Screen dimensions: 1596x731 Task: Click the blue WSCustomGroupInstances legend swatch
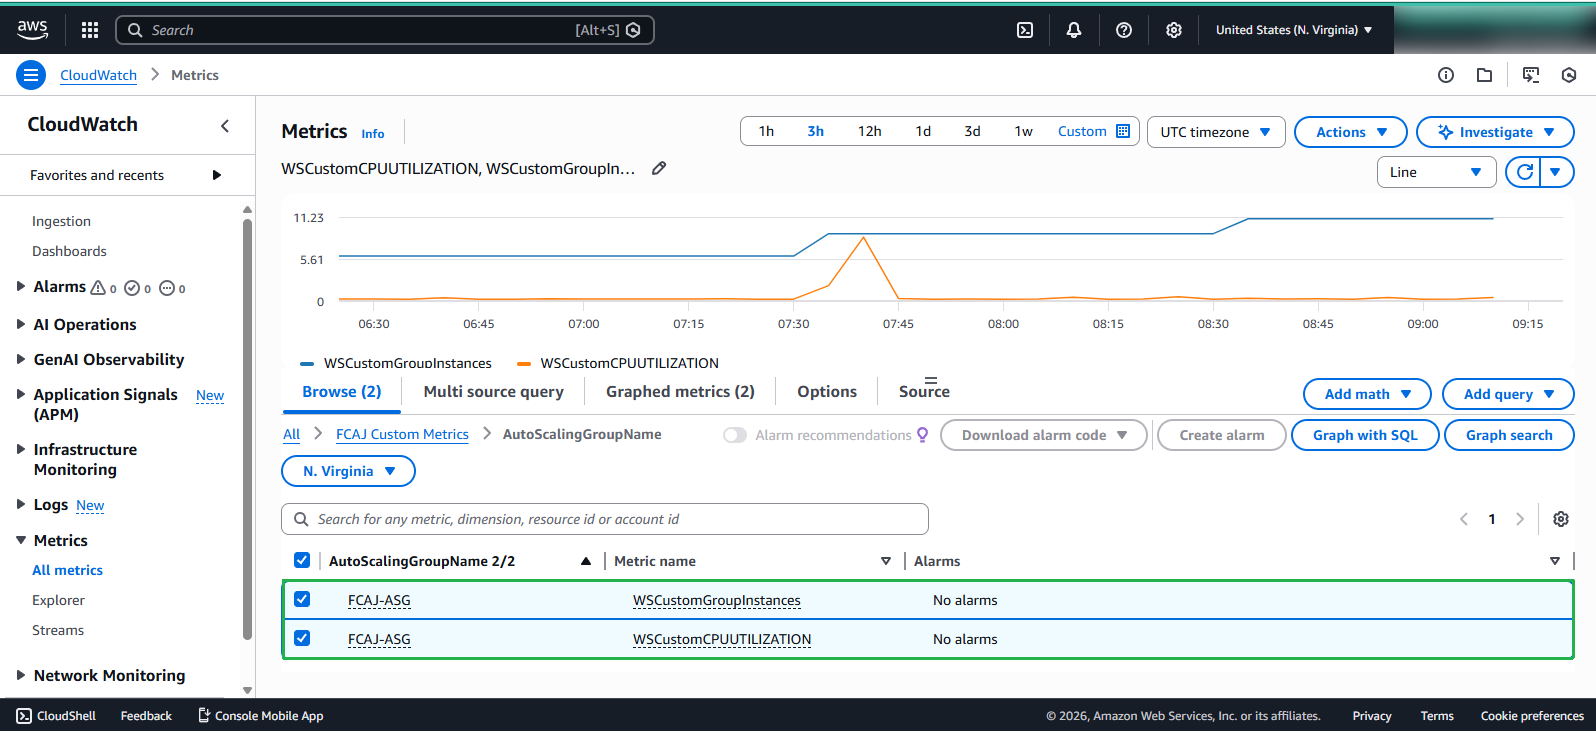[x=307, y=364]
